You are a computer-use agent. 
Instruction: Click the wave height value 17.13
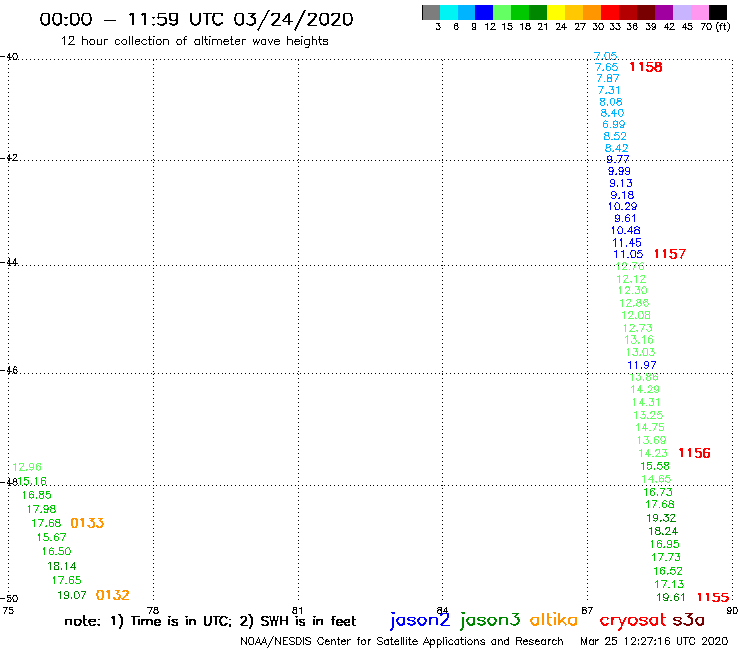coord(669,584)
